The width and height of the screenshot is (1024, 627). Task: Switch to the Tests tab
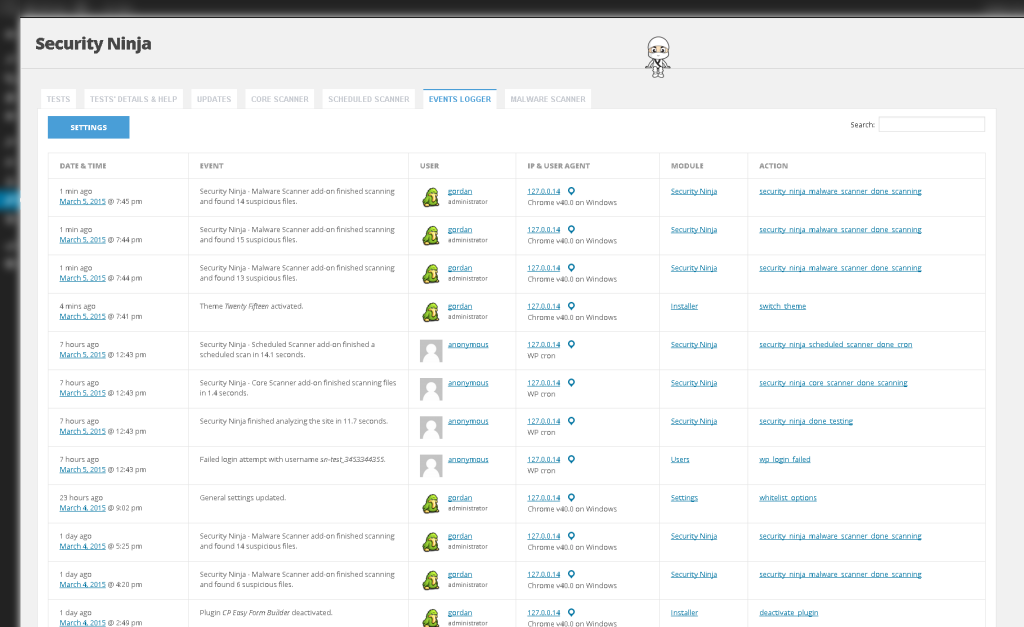tap(57, 98)
